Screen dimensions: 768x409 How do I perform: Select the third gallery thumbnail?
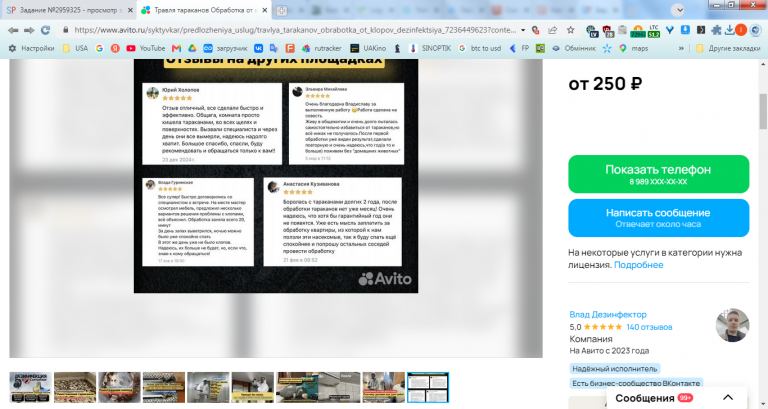[120, 387]
